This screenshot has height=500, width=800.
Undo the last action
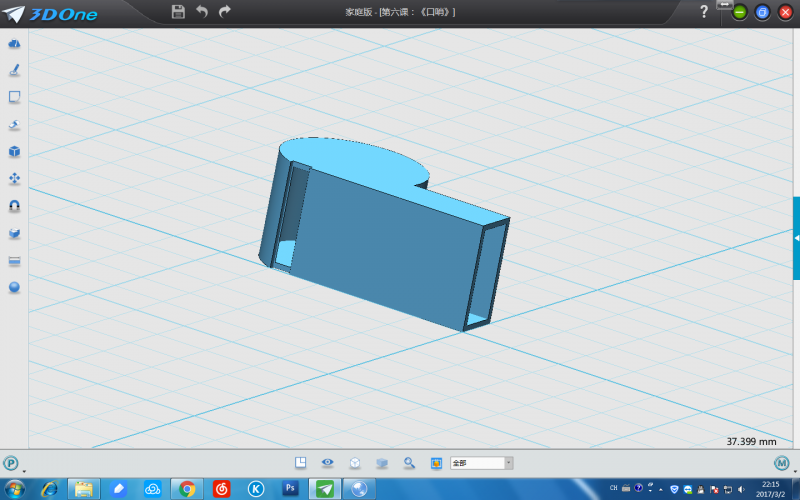coord(202,12)
